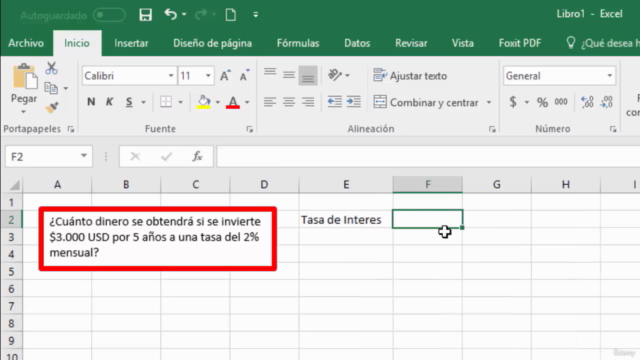Screen dimensions: 640x360
Task: Increase font size with the large A
Action: tap(225, 76)
